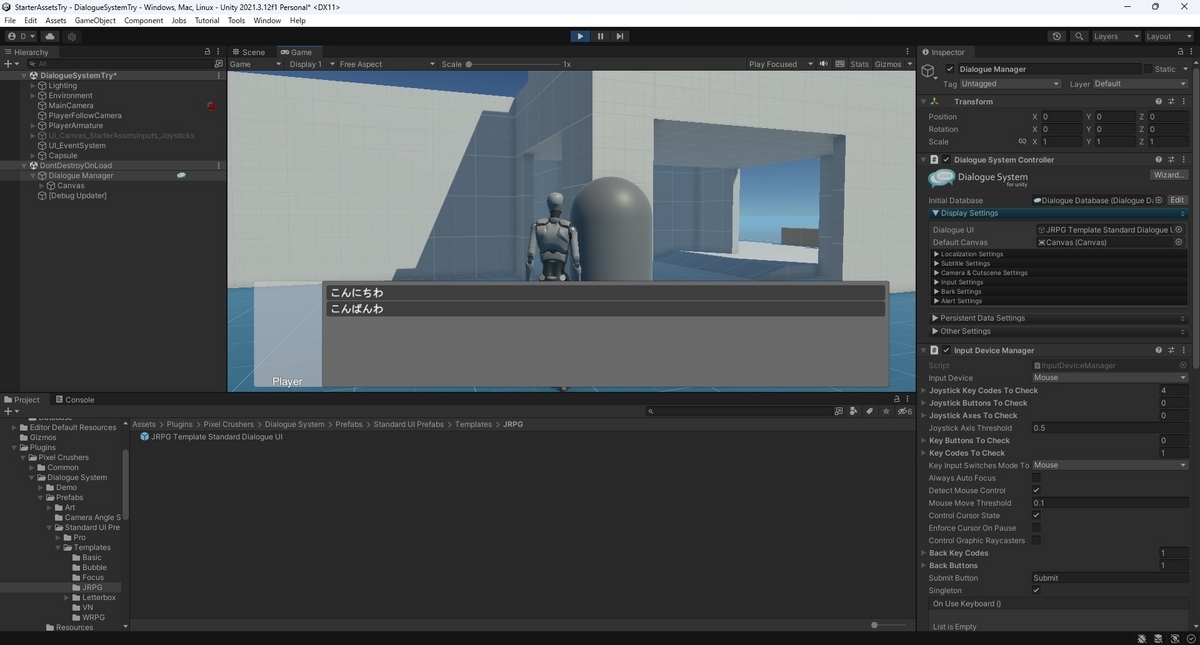This screenshot has width=1200, height=645.
Task: Click Hierarchy search-by-type icon
Action: point(219,63)
